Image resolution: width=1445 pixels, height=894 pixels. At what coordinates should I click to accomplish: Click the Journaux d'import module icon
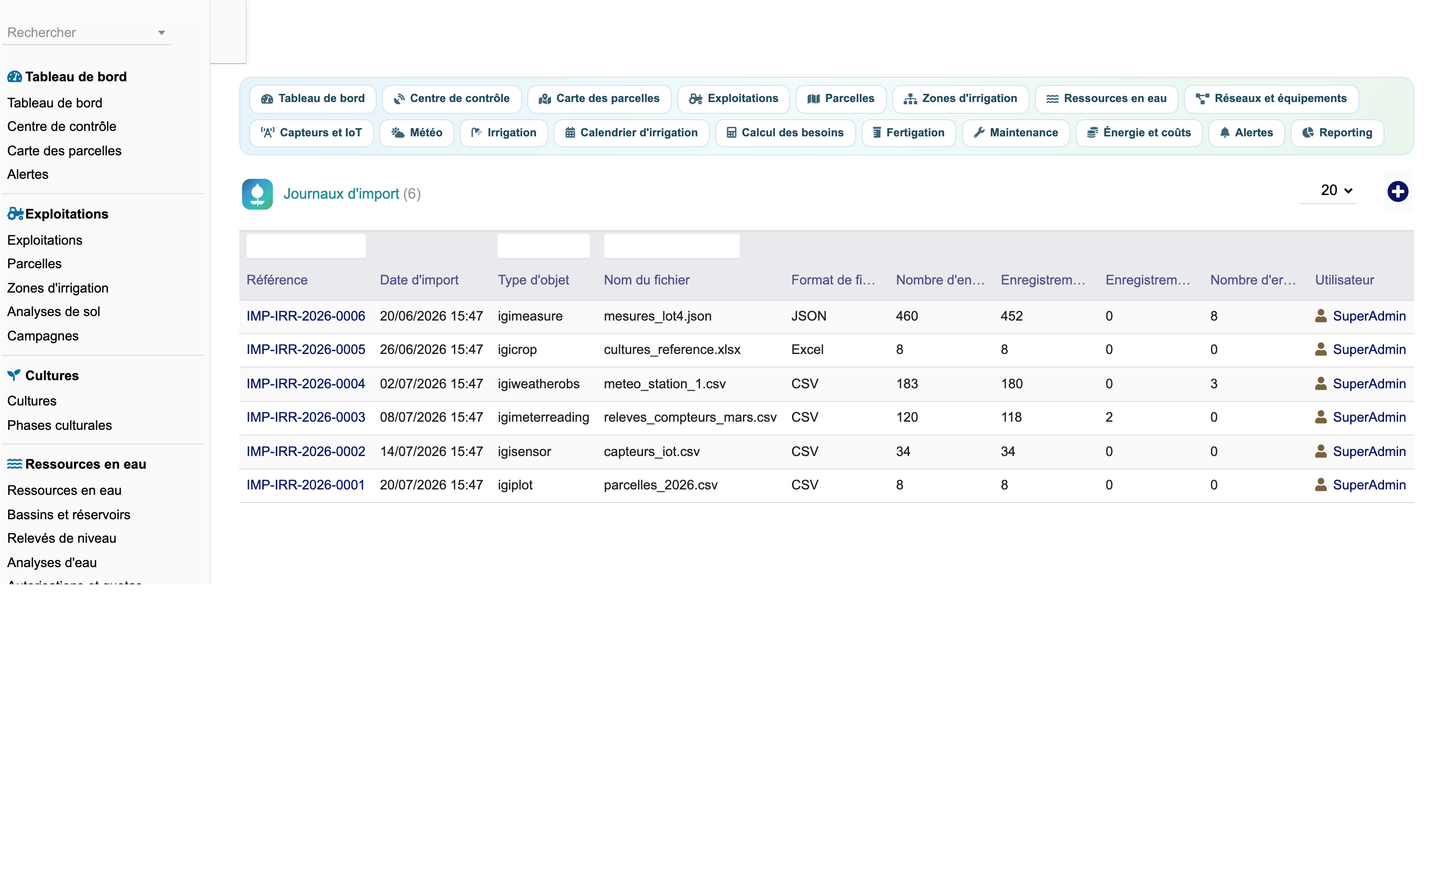point(257,194)
